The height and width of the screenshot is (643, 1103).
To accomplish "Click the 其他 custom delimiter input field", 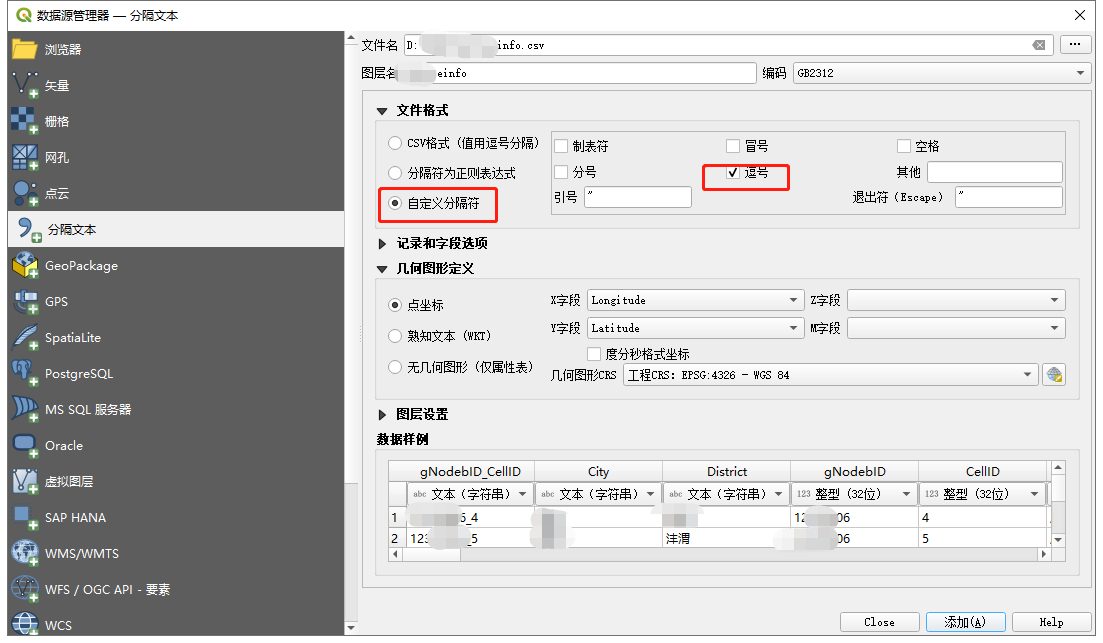I will click(x=994, y=172).
